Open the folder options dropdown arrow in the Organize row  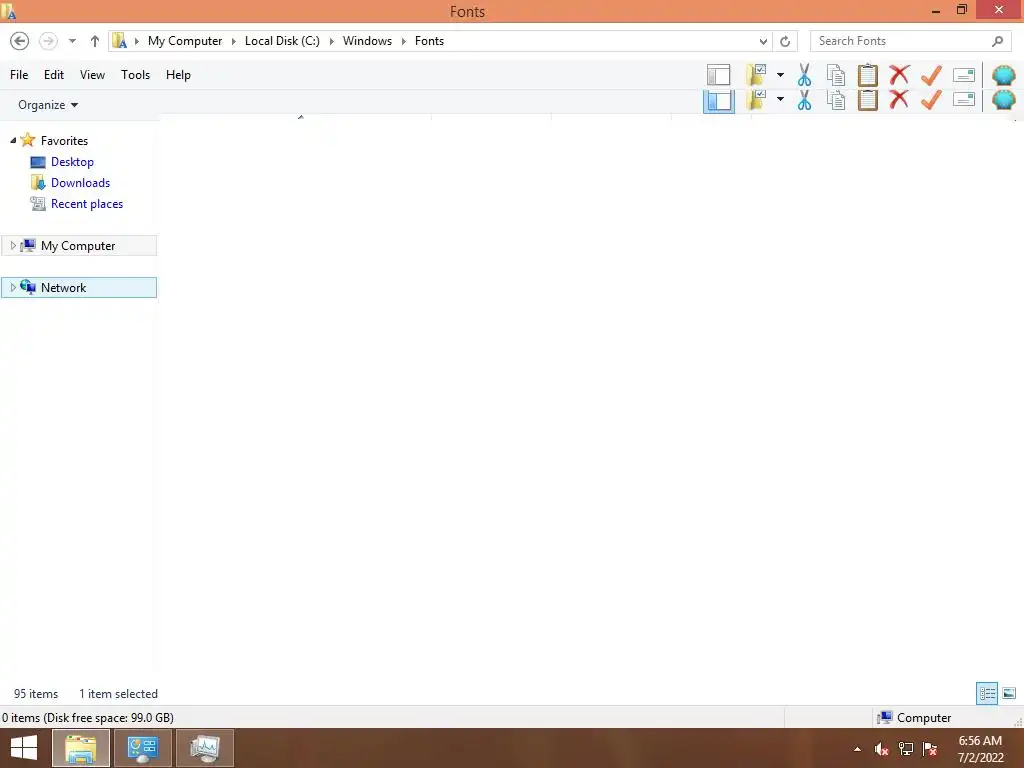(x=780, y=99)
